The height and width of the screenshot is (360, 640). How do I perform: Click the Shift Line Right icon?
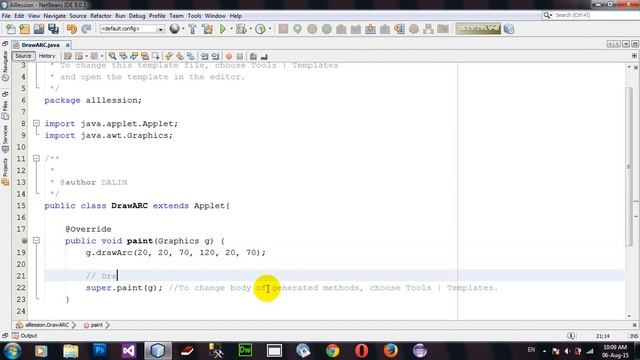click(x=216, y=56)
